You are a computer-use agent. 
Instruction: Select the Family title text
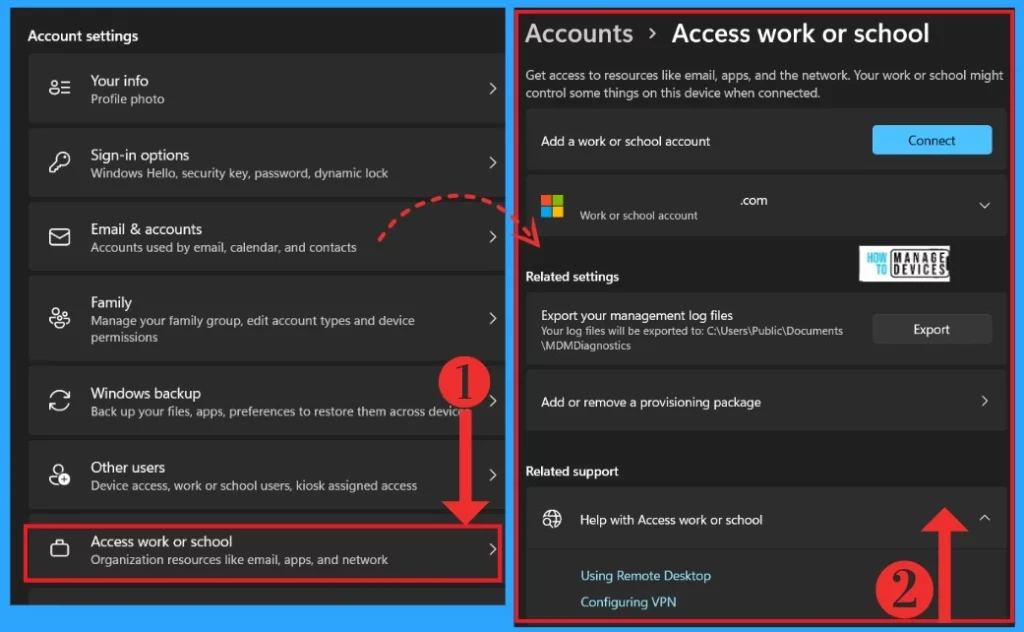coord(111,303)
